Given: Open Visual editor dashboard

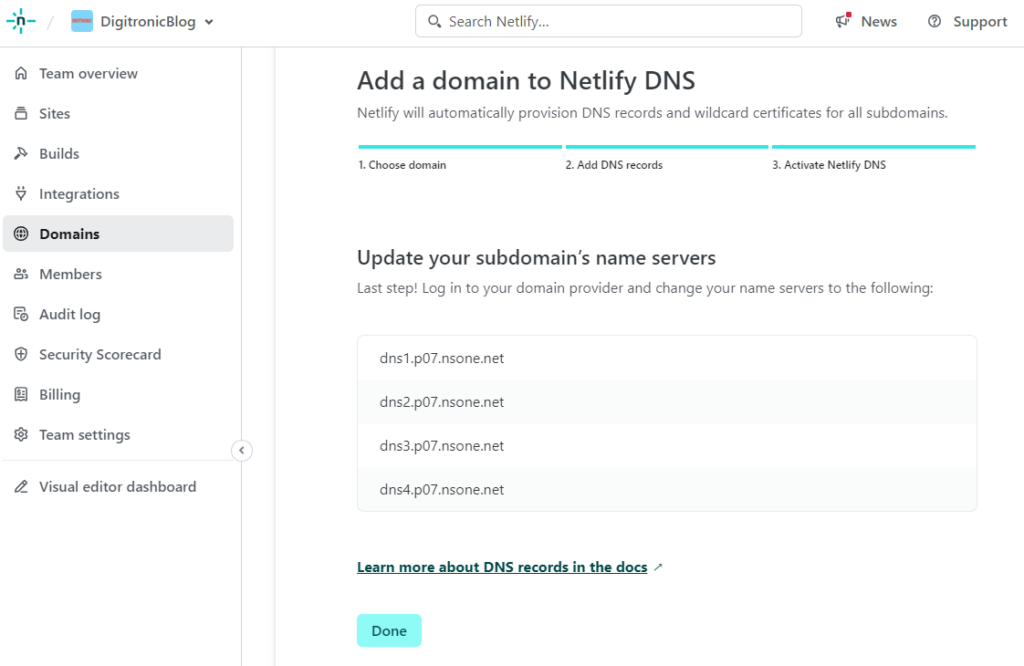Looking at the screenshot, I should [118, 486].
